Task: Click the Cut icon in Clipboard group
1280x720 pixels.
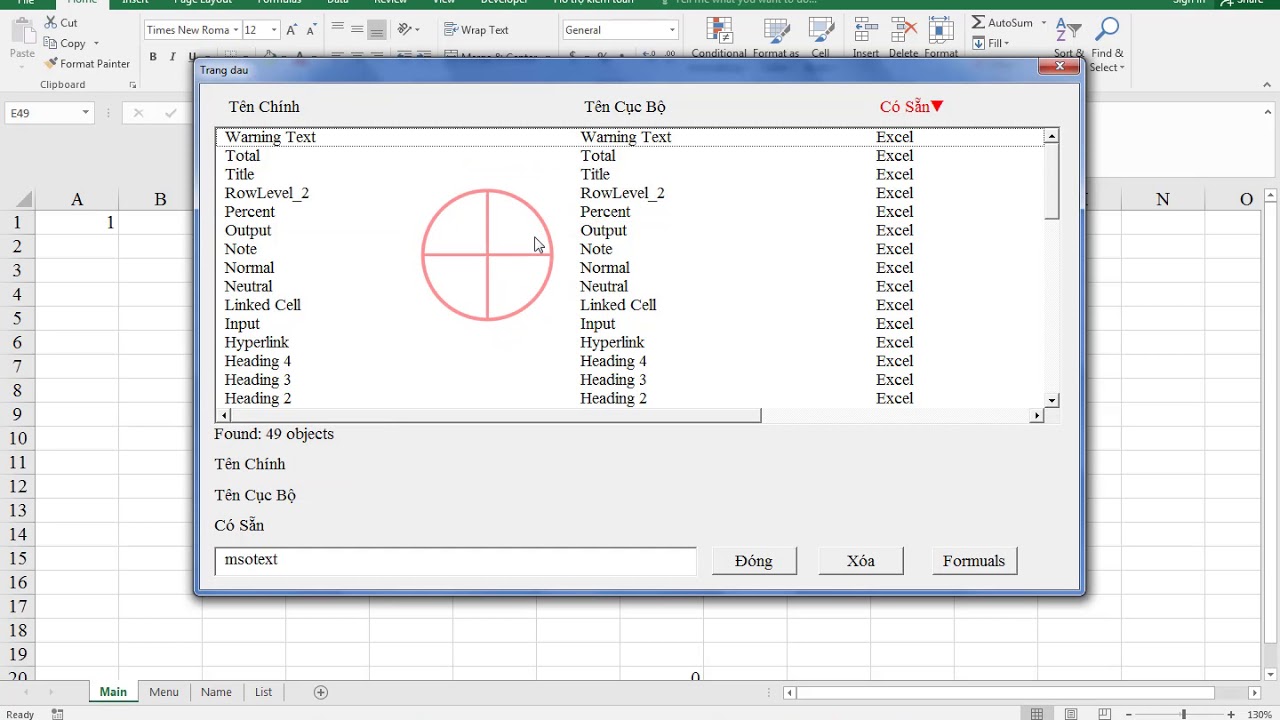Action: (52, 23)
